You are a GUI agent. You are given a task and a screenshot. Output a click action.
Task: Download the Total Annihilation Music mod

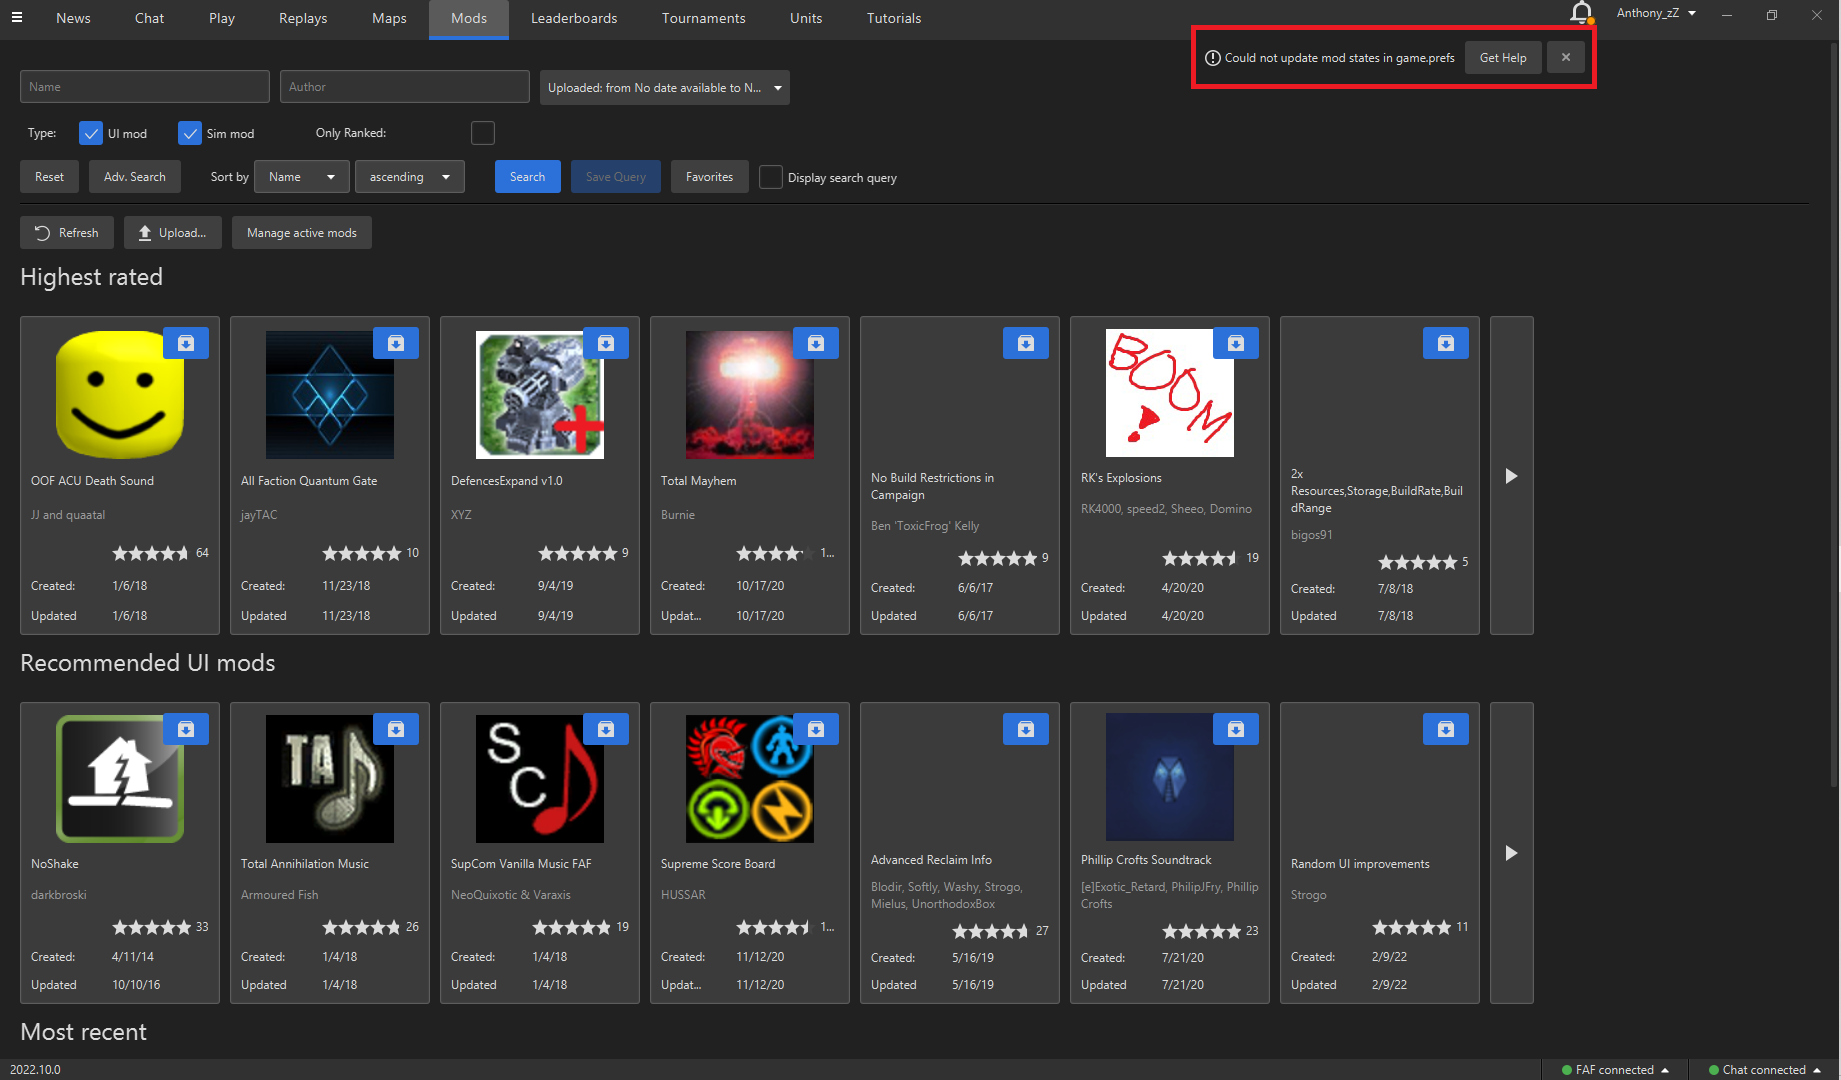[x=396, y=729]
